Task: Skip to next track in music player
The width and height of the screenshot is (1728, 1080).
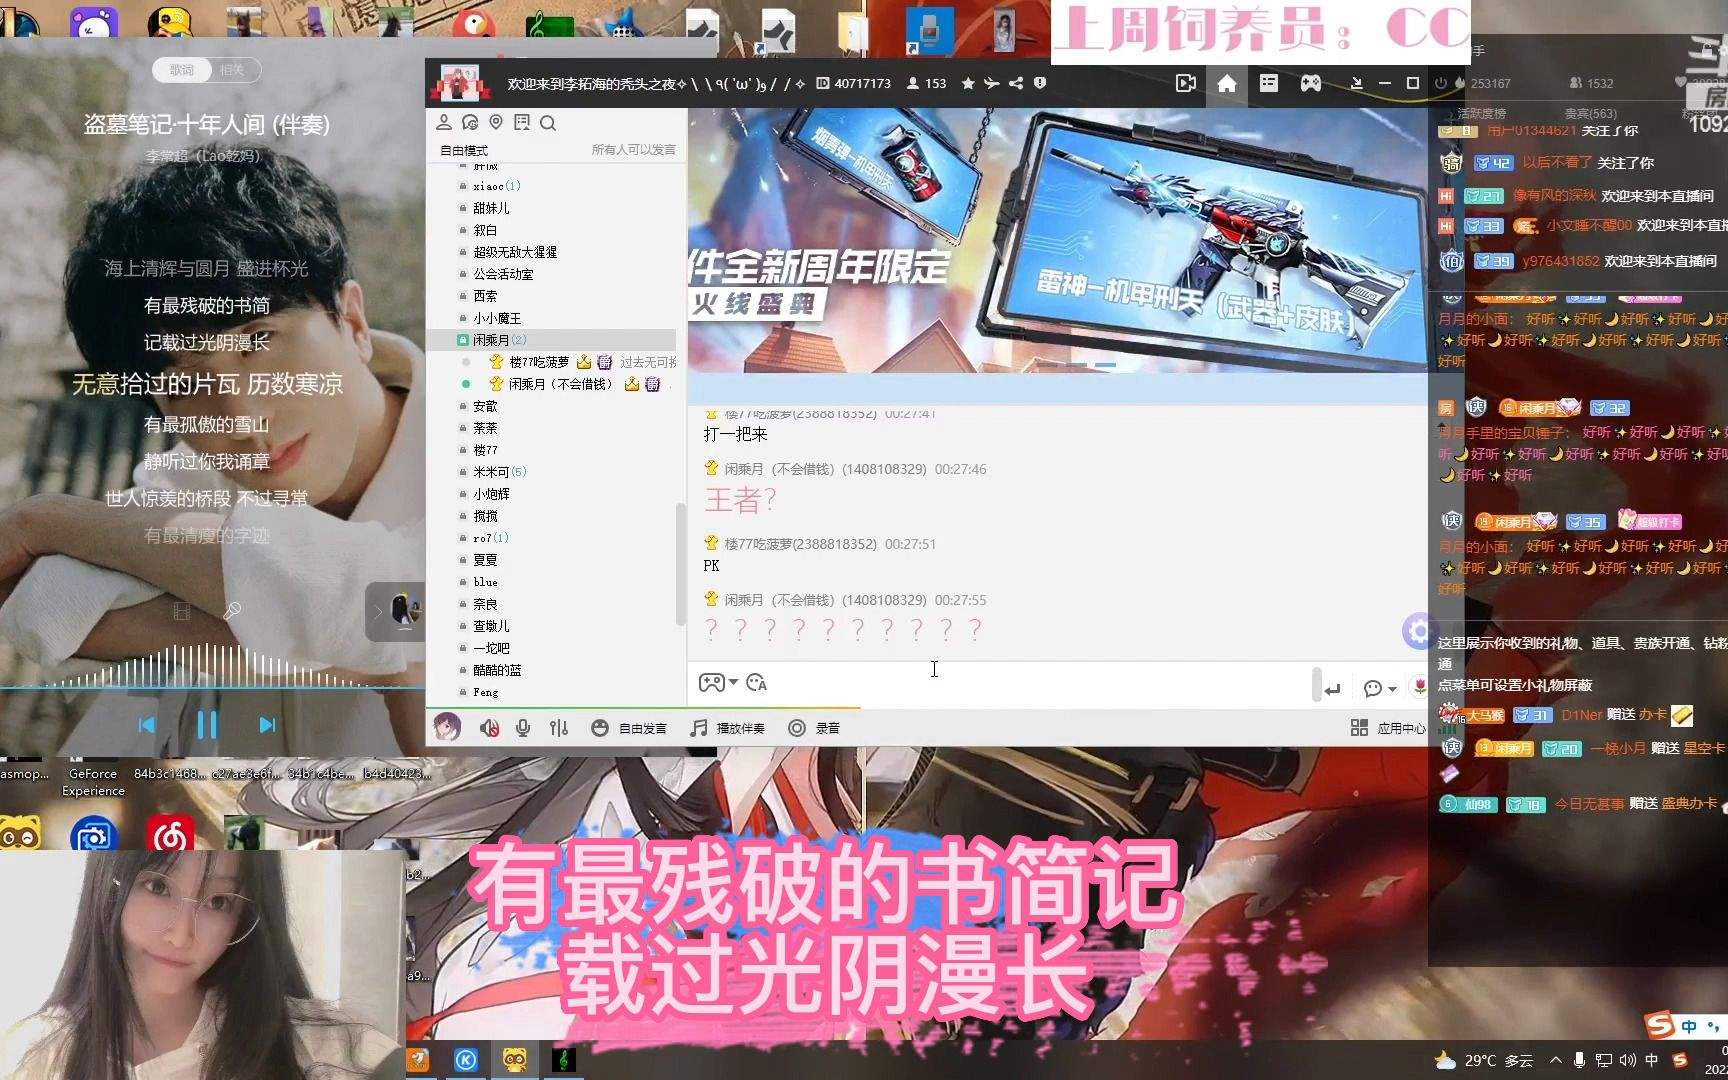Action: (267, 725)
